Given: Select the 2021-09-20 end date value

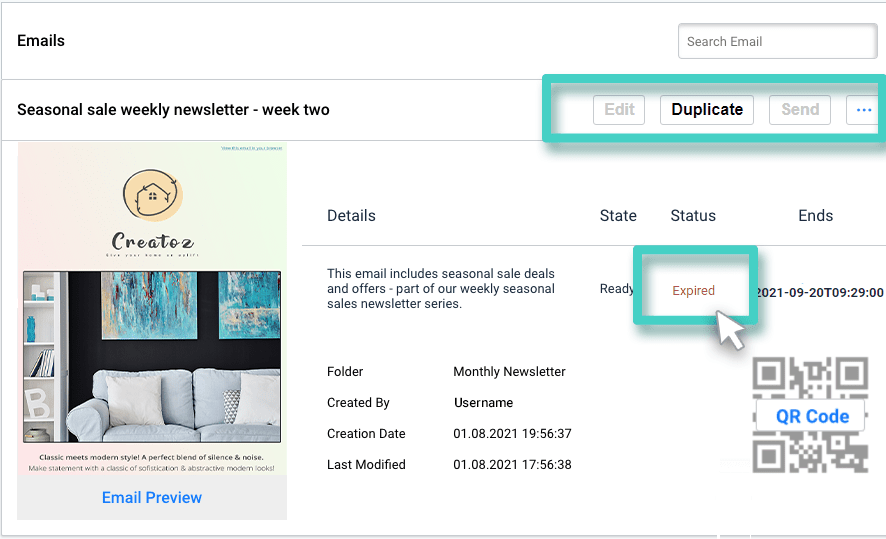Looking at the screenshot, I should (820, 293).
